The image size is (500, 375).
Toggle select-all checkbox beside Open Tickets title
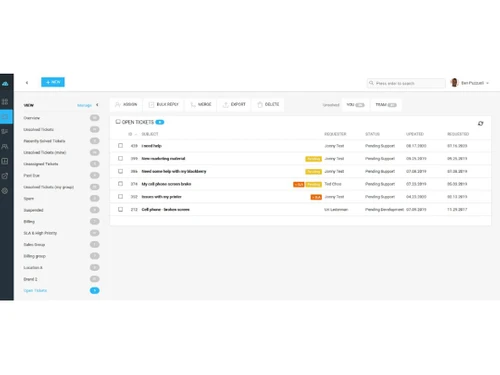click(x=118, y=122)
